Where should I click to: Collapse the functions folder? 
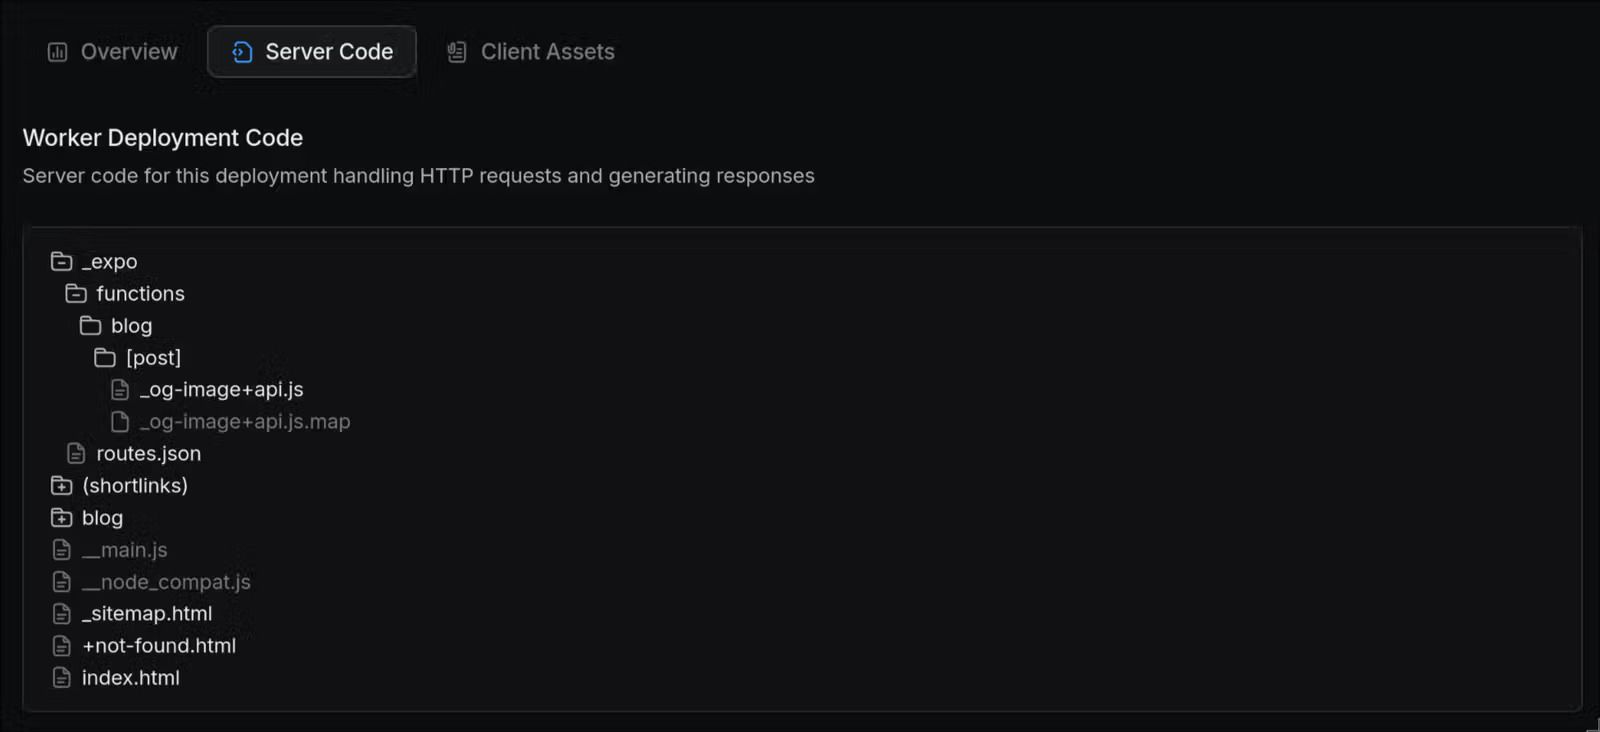[x=76, y=294]
